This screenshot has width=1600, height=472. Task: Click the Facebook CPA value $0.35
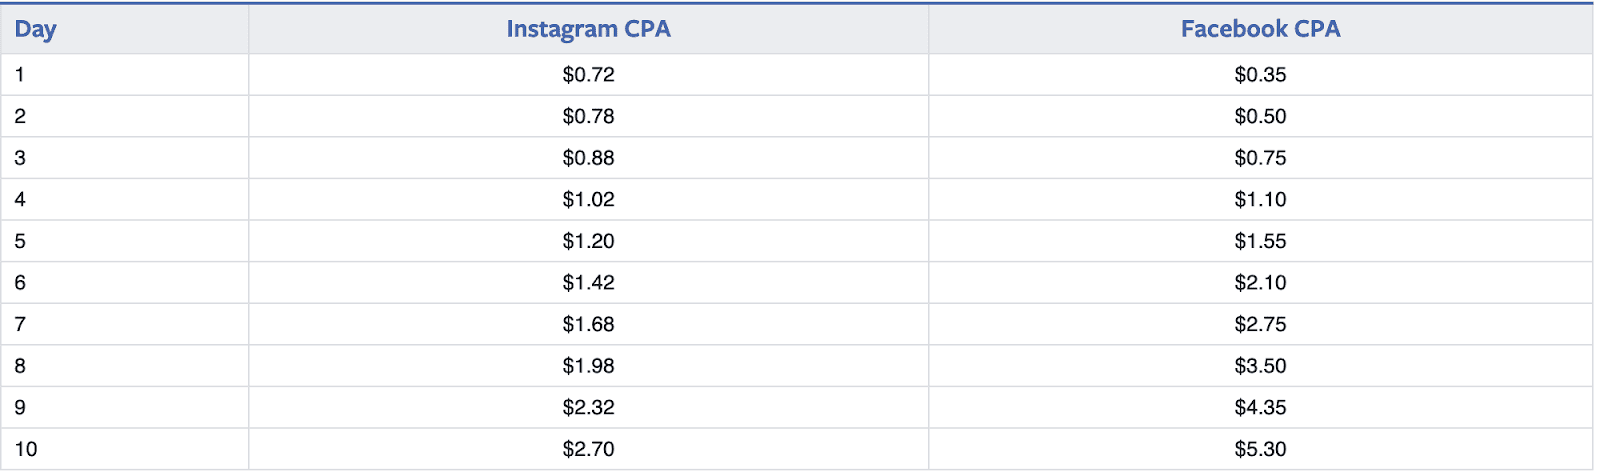(1260, 75)
